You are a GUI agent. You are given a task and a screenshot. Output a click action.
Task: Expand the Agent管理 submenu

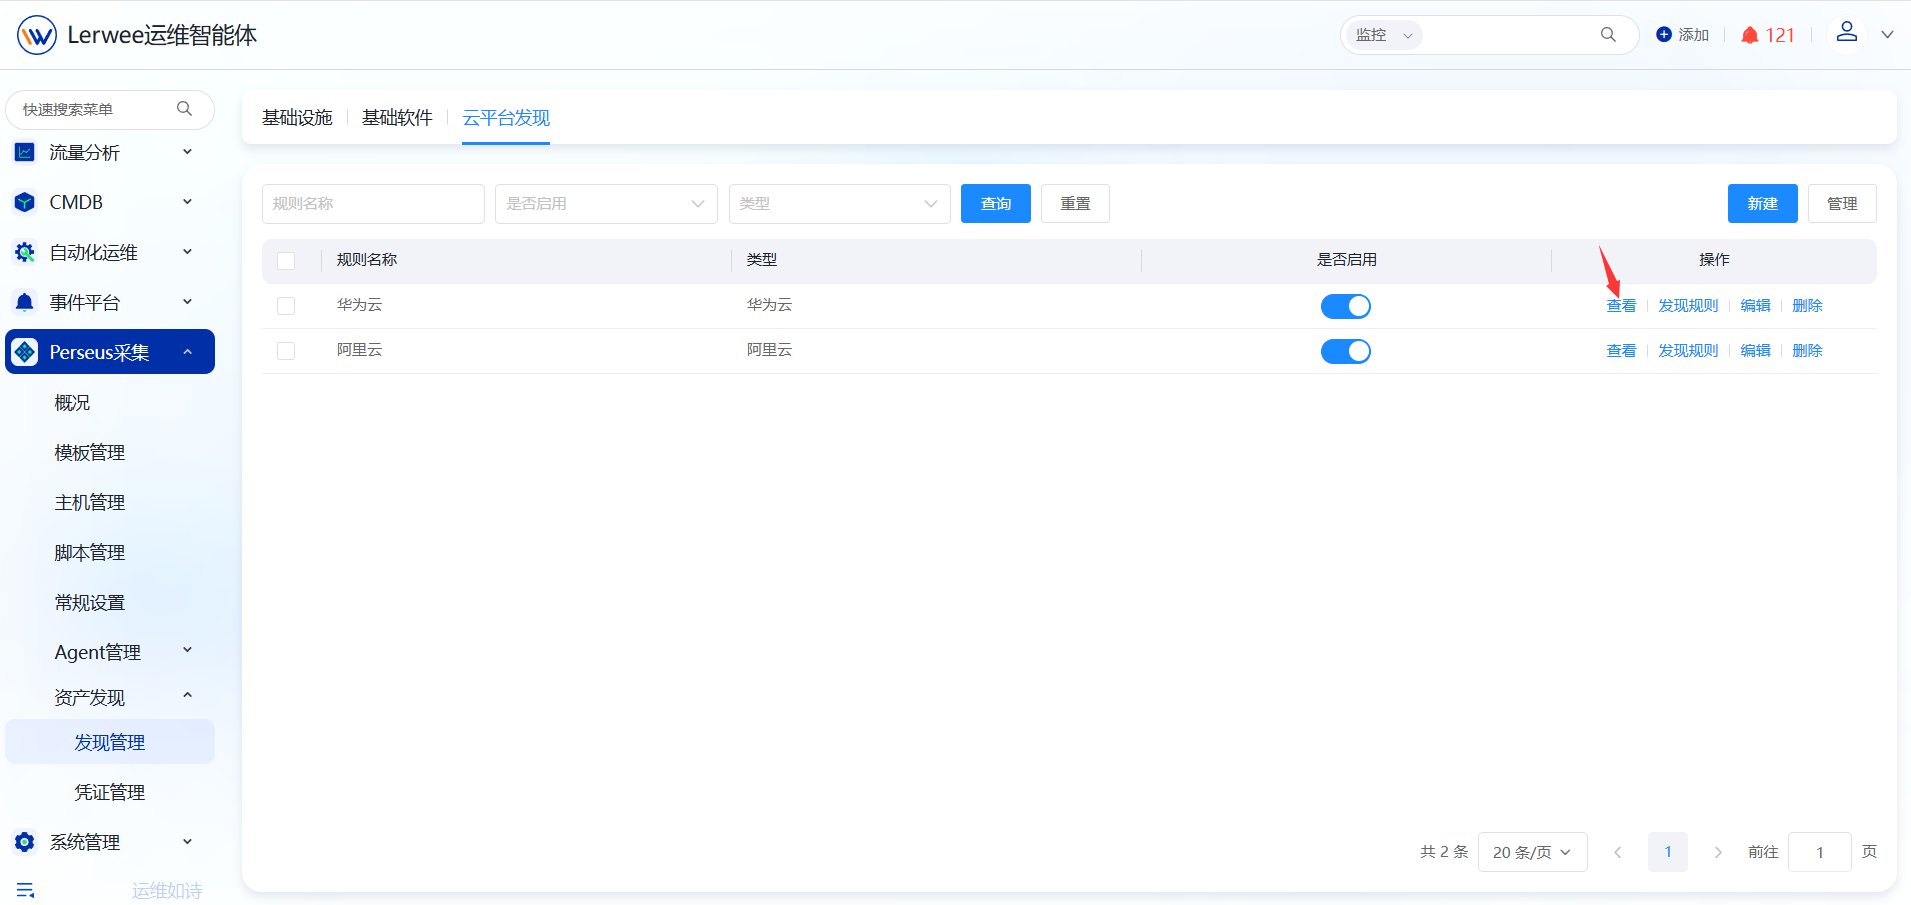click(x=187, y=651)
